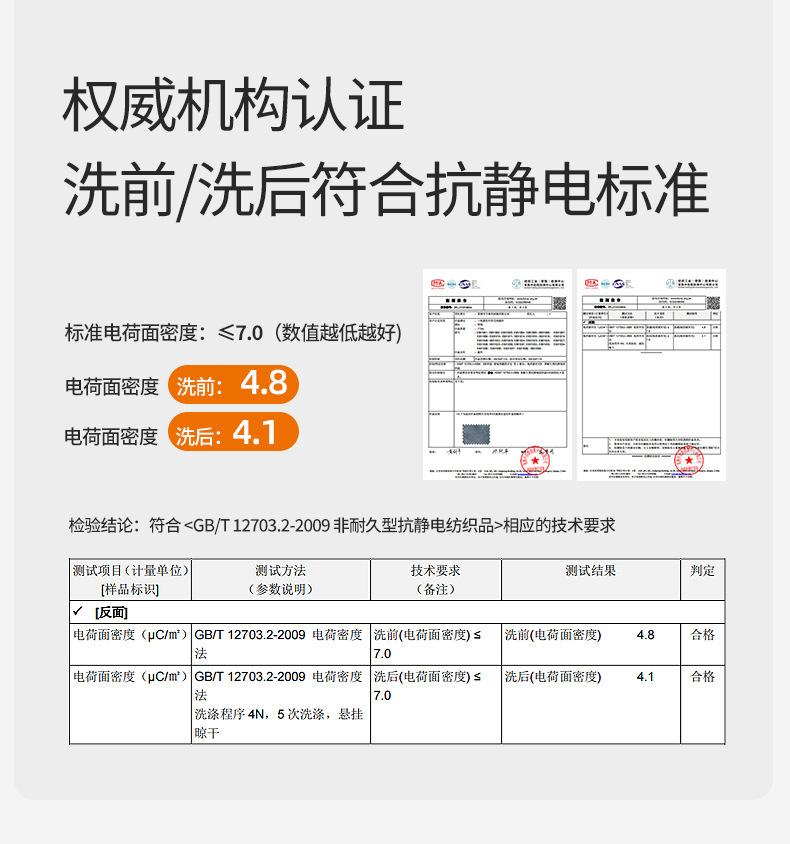Screen dimensions: 790x844
Task: Click the line 标准电荷面密度：≤7.0
Action: coord(234,333)
